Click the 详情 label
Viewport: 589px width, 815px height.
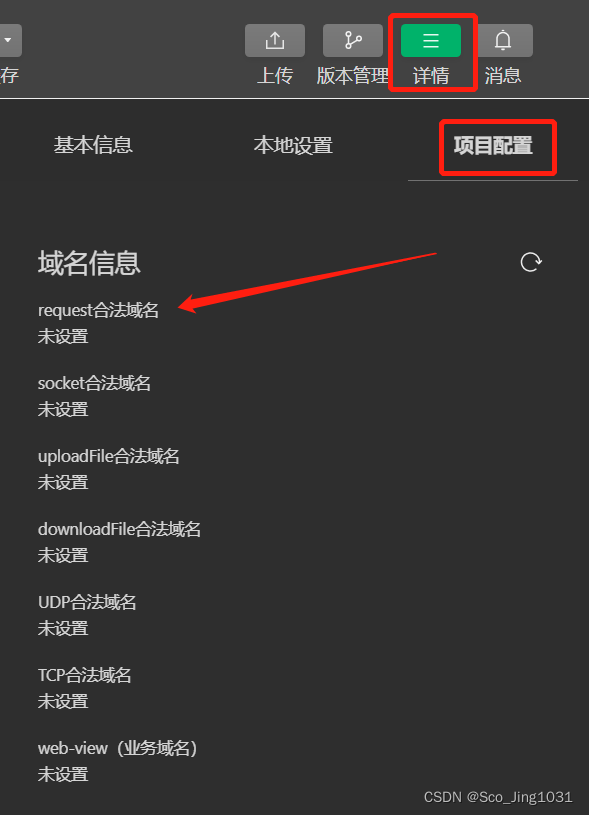click(430, 76)
